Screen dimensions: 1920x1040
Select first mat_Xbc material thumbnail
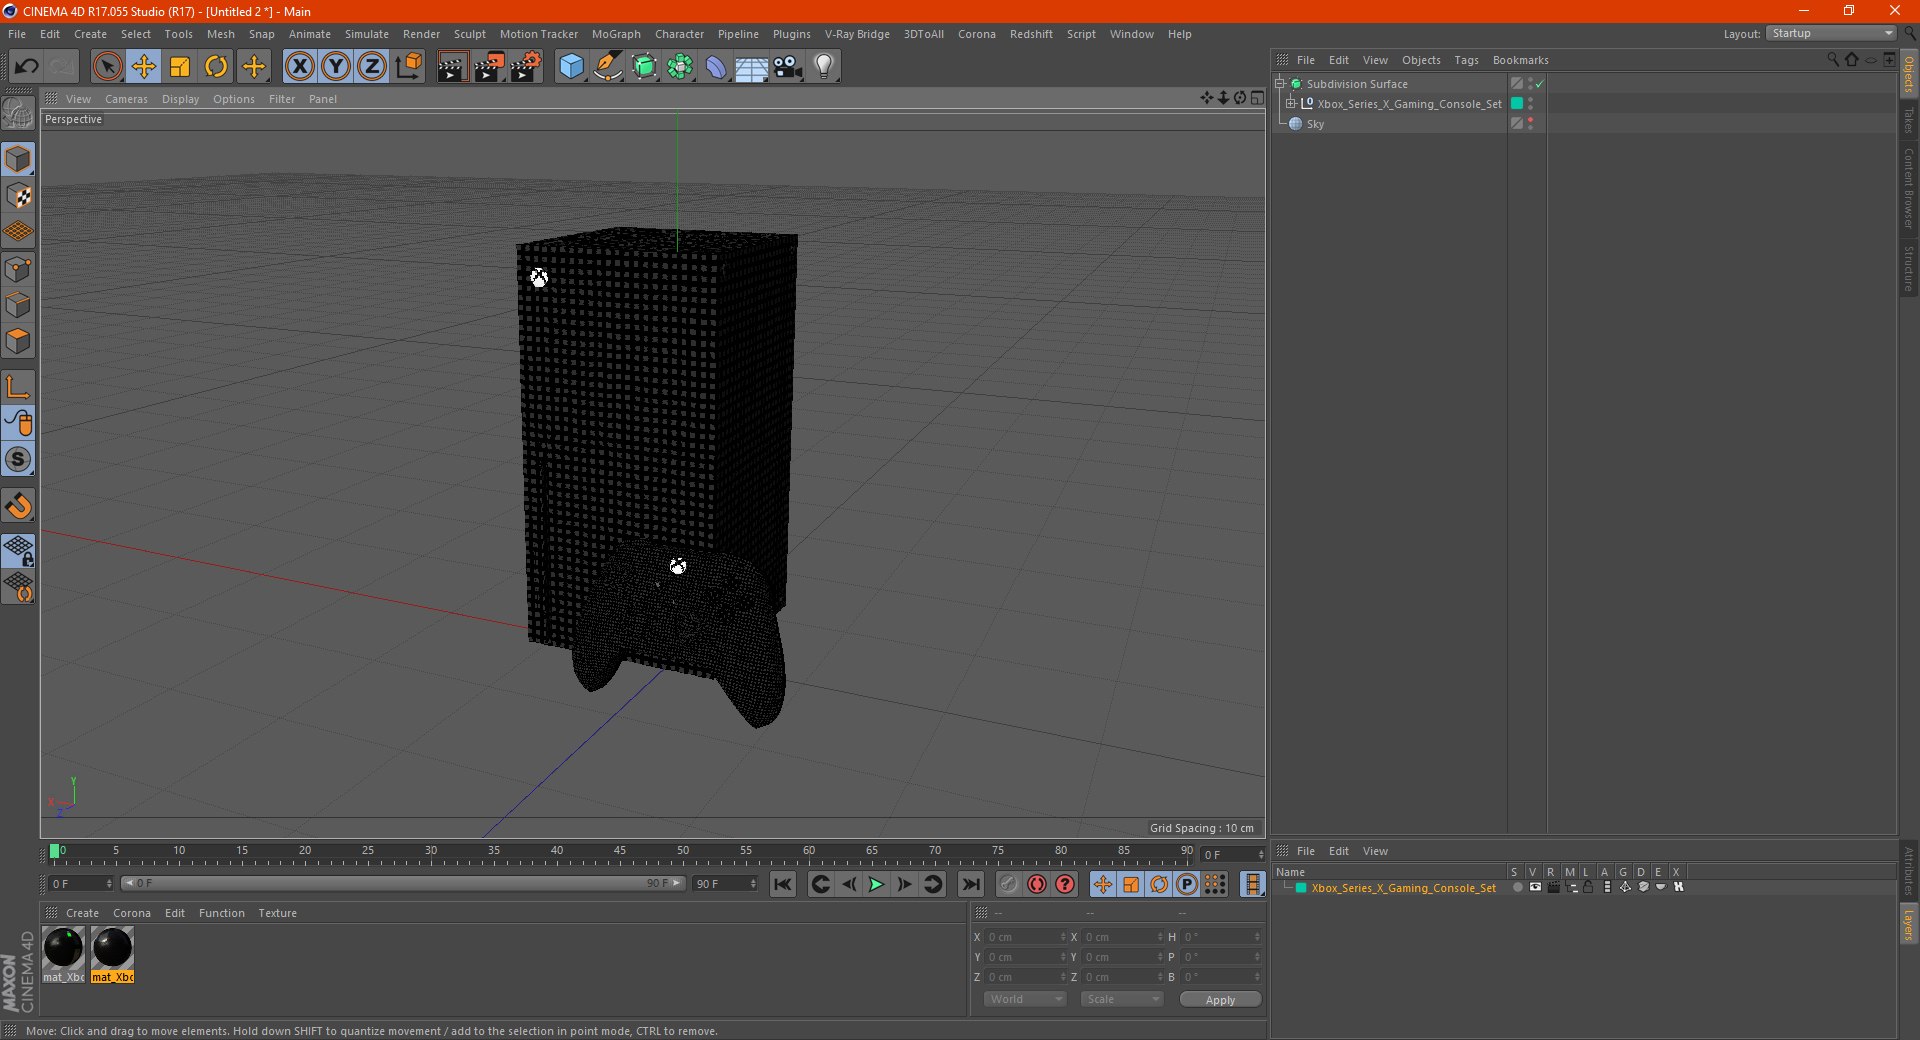[x=63, y=955]
